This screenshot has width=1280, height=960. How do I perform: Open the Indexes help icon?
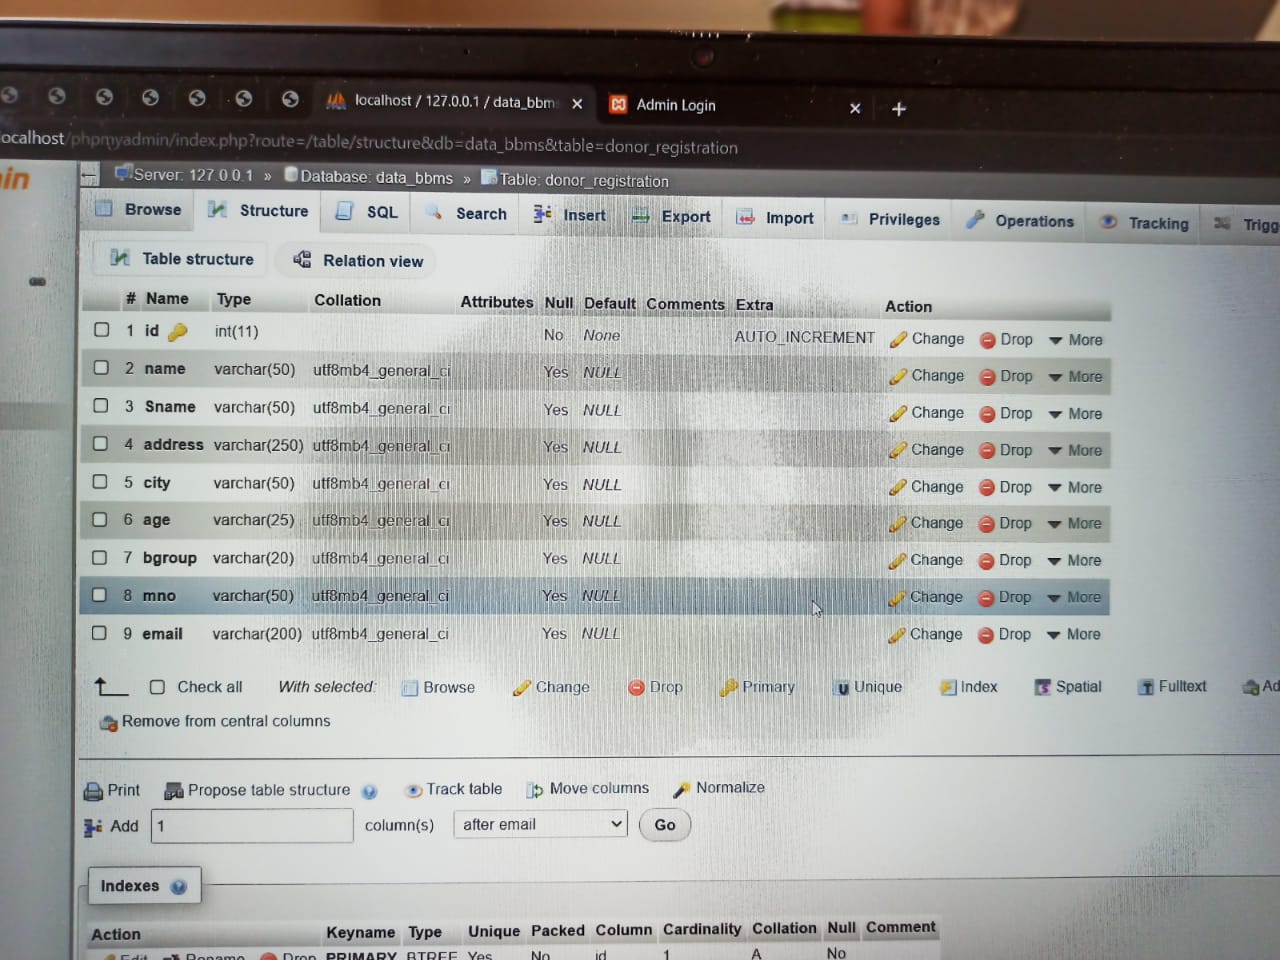(179, 886)
